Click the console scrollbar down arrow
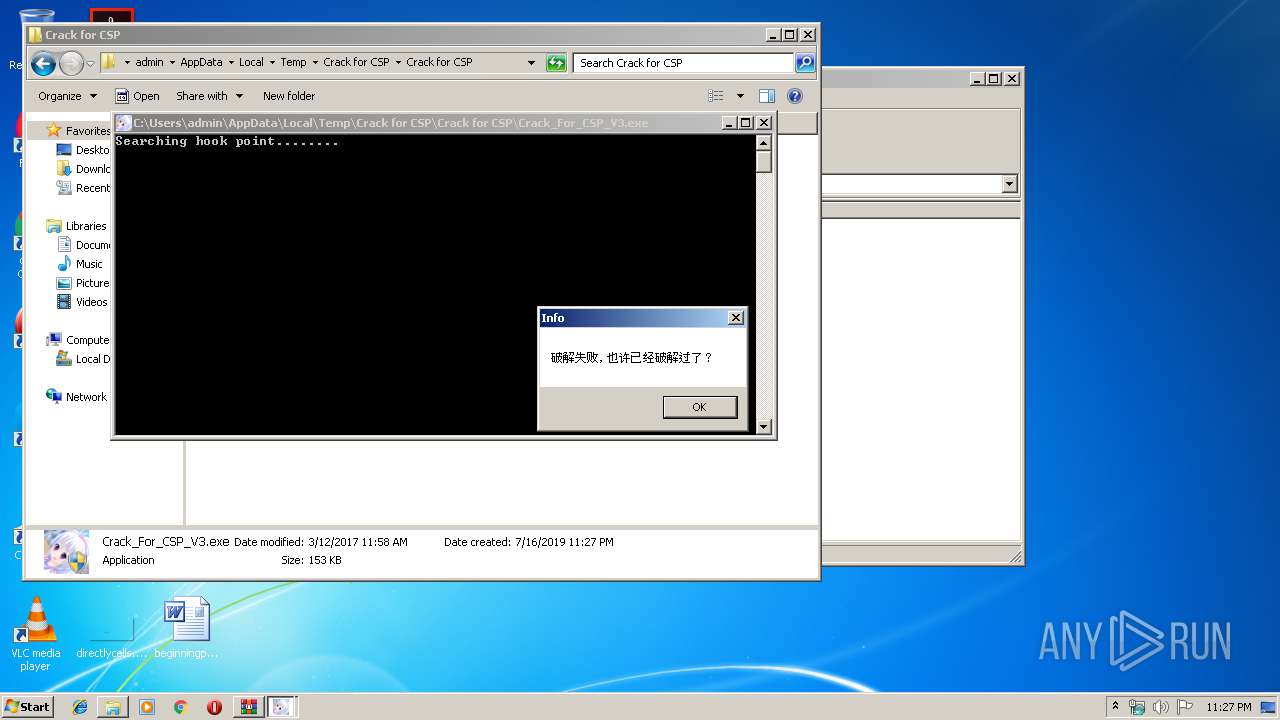Viewport: 1280px width, 720px height. click(764, 427)
